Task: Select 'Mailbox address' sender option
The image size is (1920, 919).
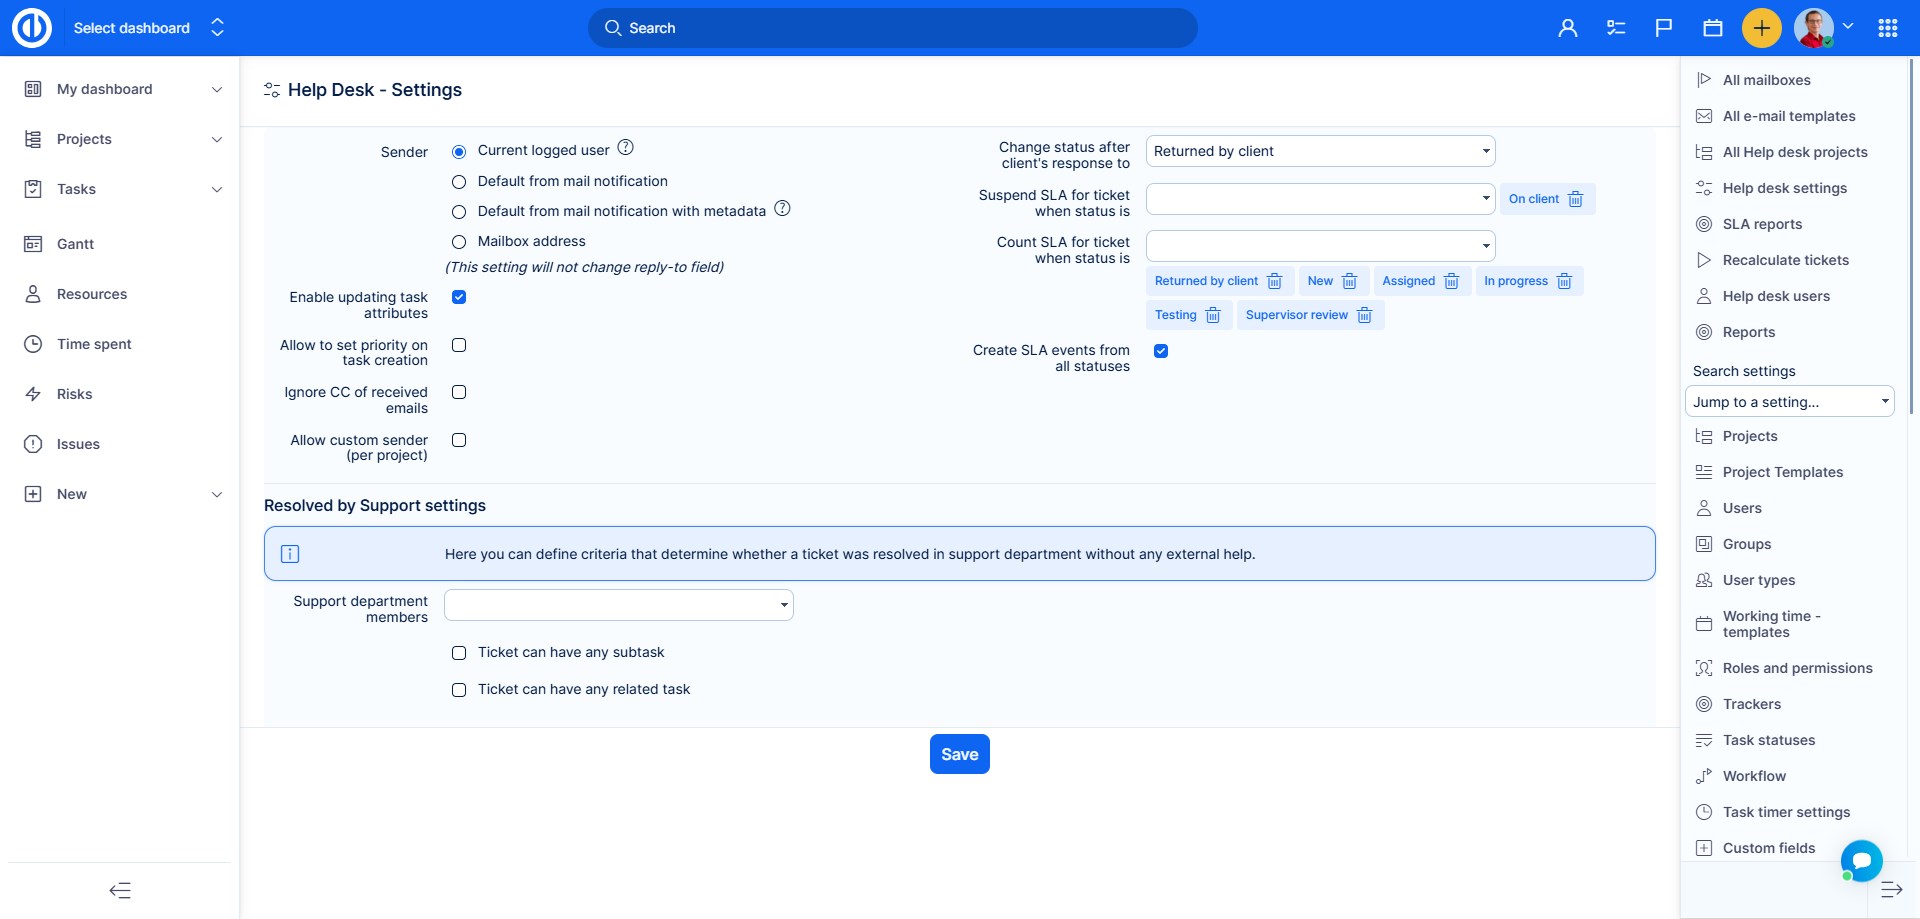Action: [459, 242]
